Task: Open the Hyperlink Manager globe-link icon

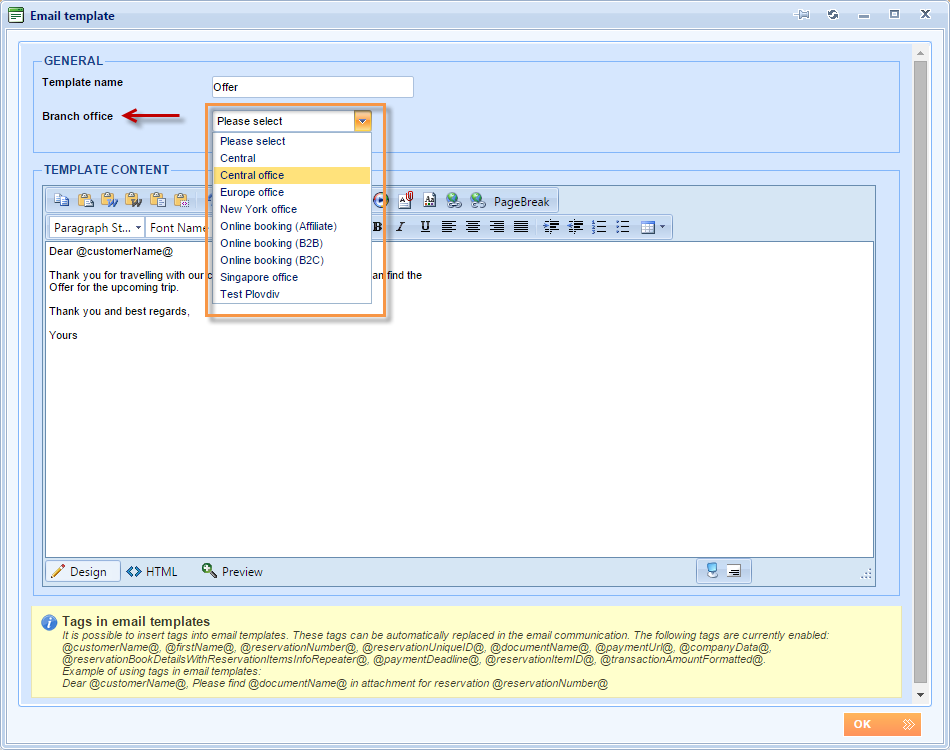Action: click(454, 200)
